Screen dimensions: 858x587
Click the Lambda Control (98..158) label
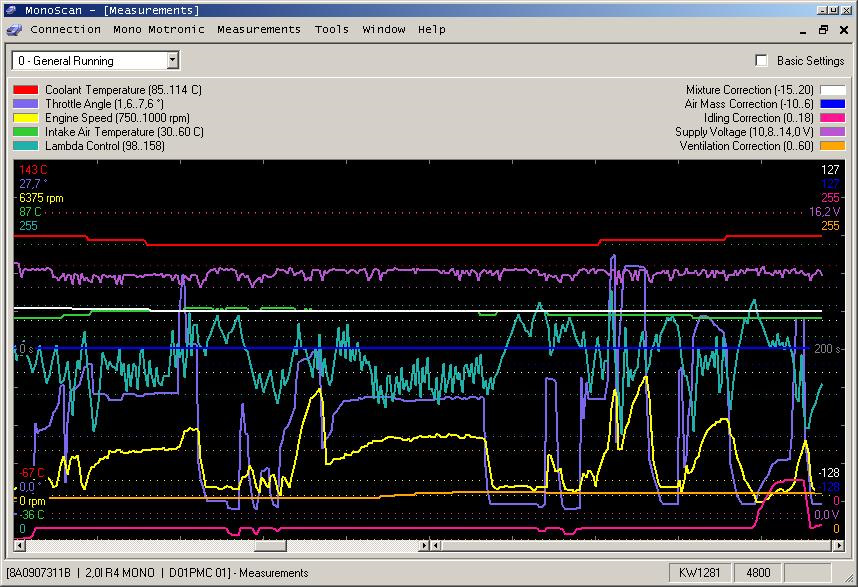click(105, 146)
